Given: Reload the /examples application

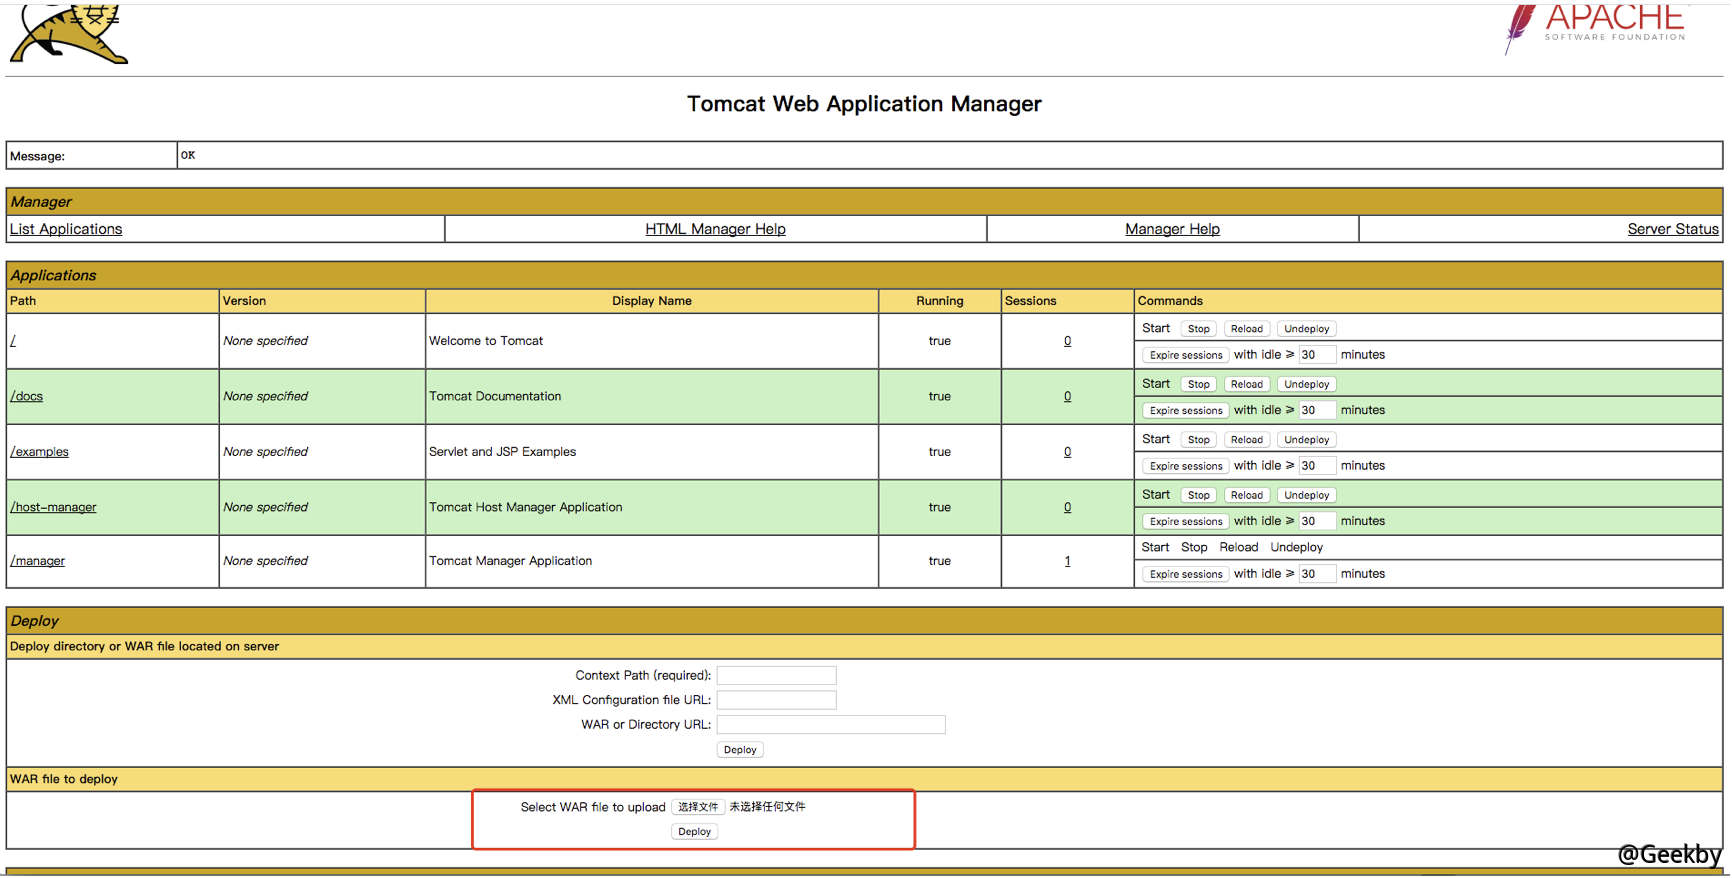Looking at the screenshot, I should point(1246,440).
